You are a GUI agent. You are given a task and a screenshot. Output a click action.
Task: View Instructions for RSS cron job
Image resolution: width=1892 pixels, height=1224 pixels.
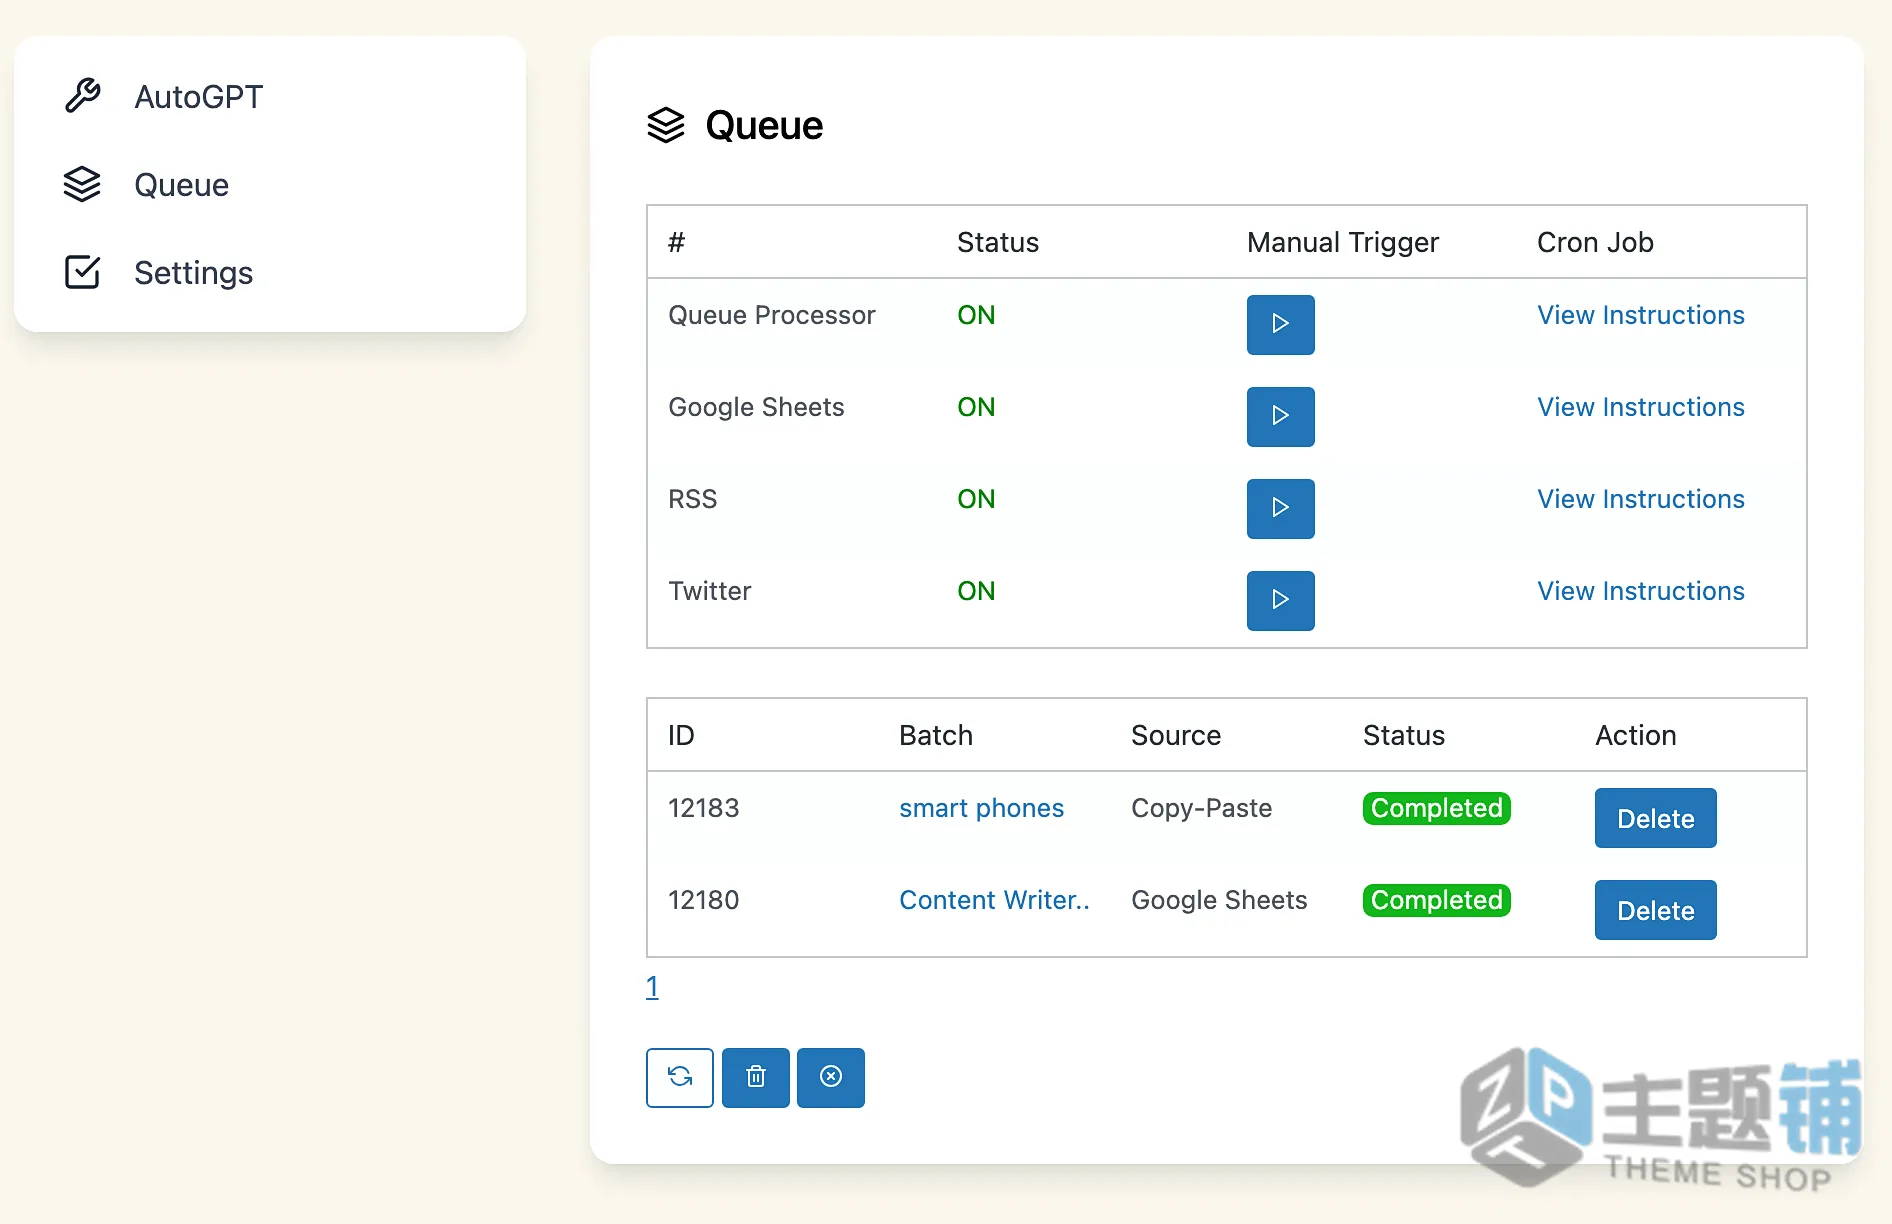click(1640, 499)
